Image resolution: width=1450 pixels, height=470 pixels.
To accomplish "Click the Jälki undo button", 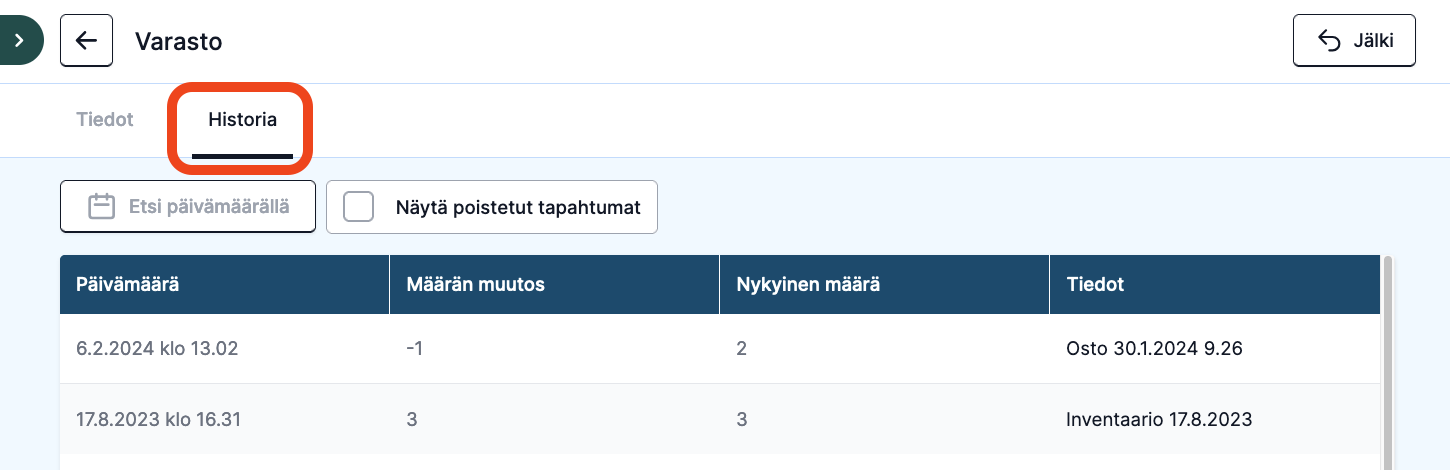I will click(1354, 41).
